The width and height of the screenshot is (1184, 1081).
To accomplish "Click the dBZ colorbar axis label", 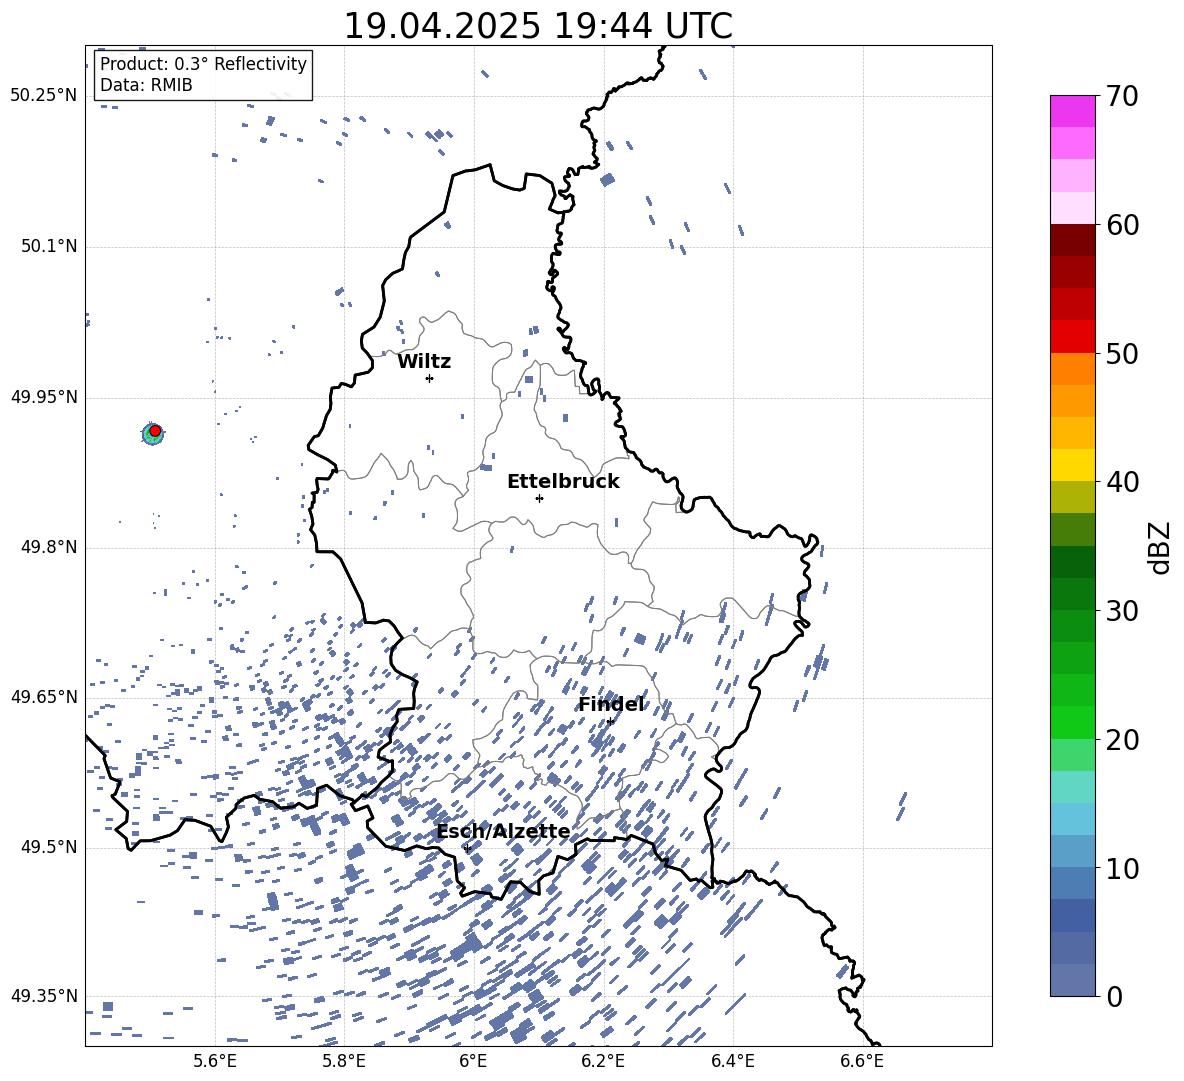I will 1161,547.
